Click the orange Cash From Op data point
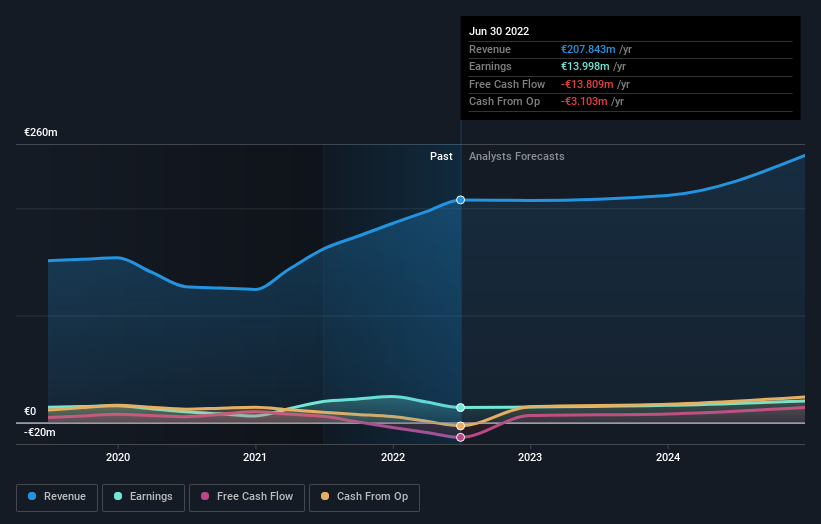 pos(460,426)
